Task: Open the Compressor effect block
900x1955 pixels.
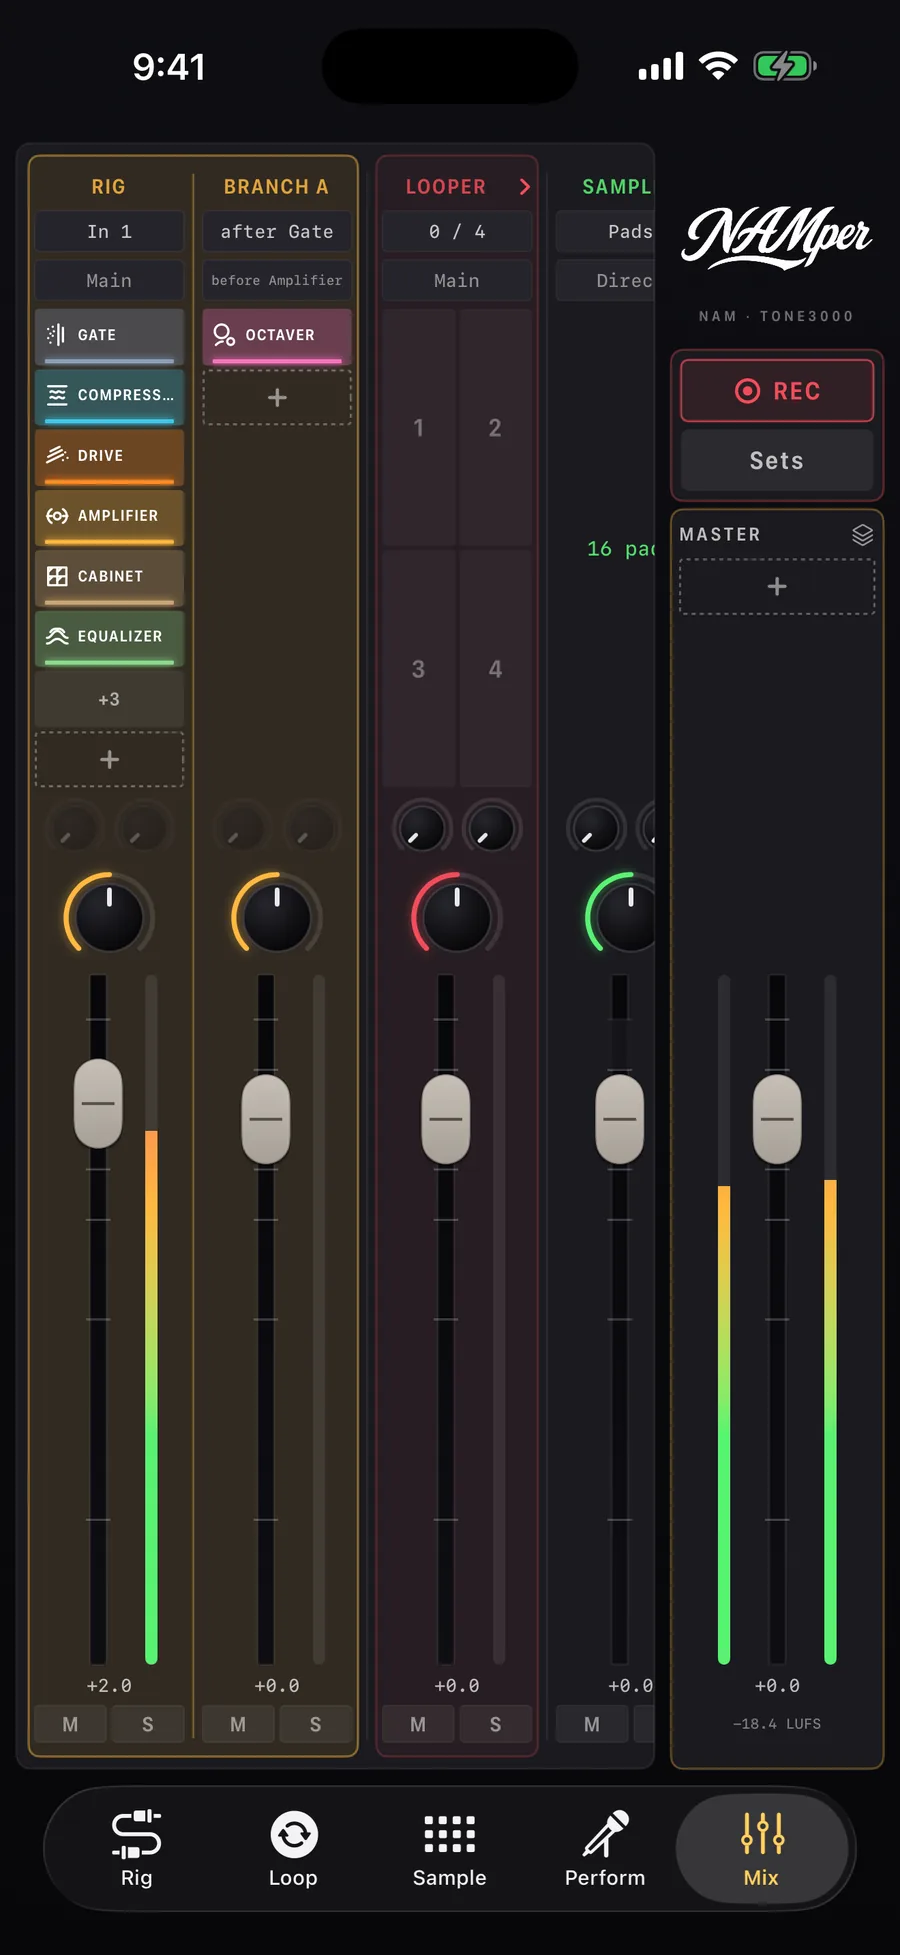Action: click(109, 396)
